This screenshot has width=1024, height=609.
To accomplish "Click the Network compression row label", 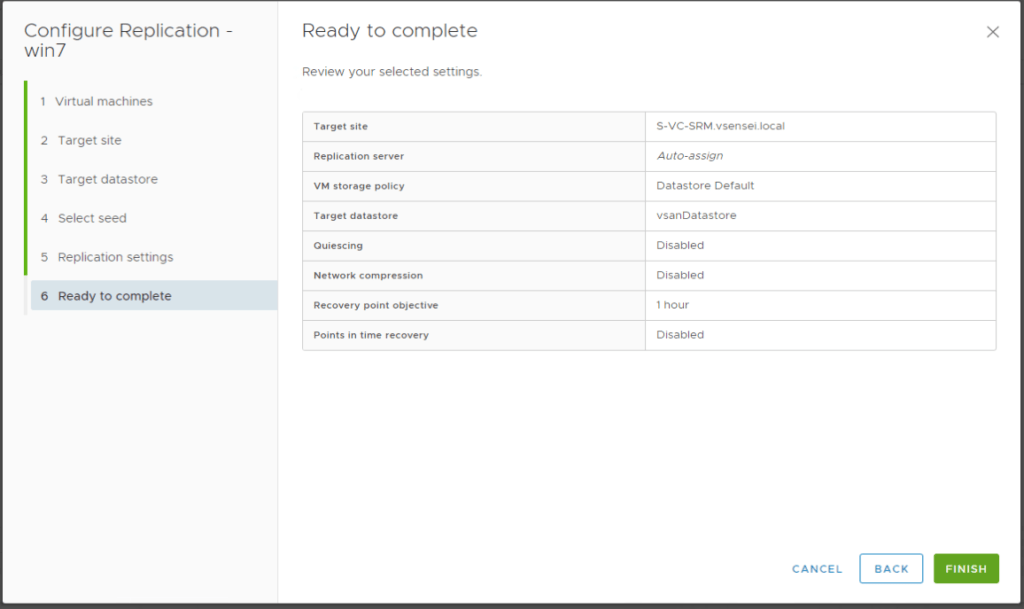I will [367, 275].
